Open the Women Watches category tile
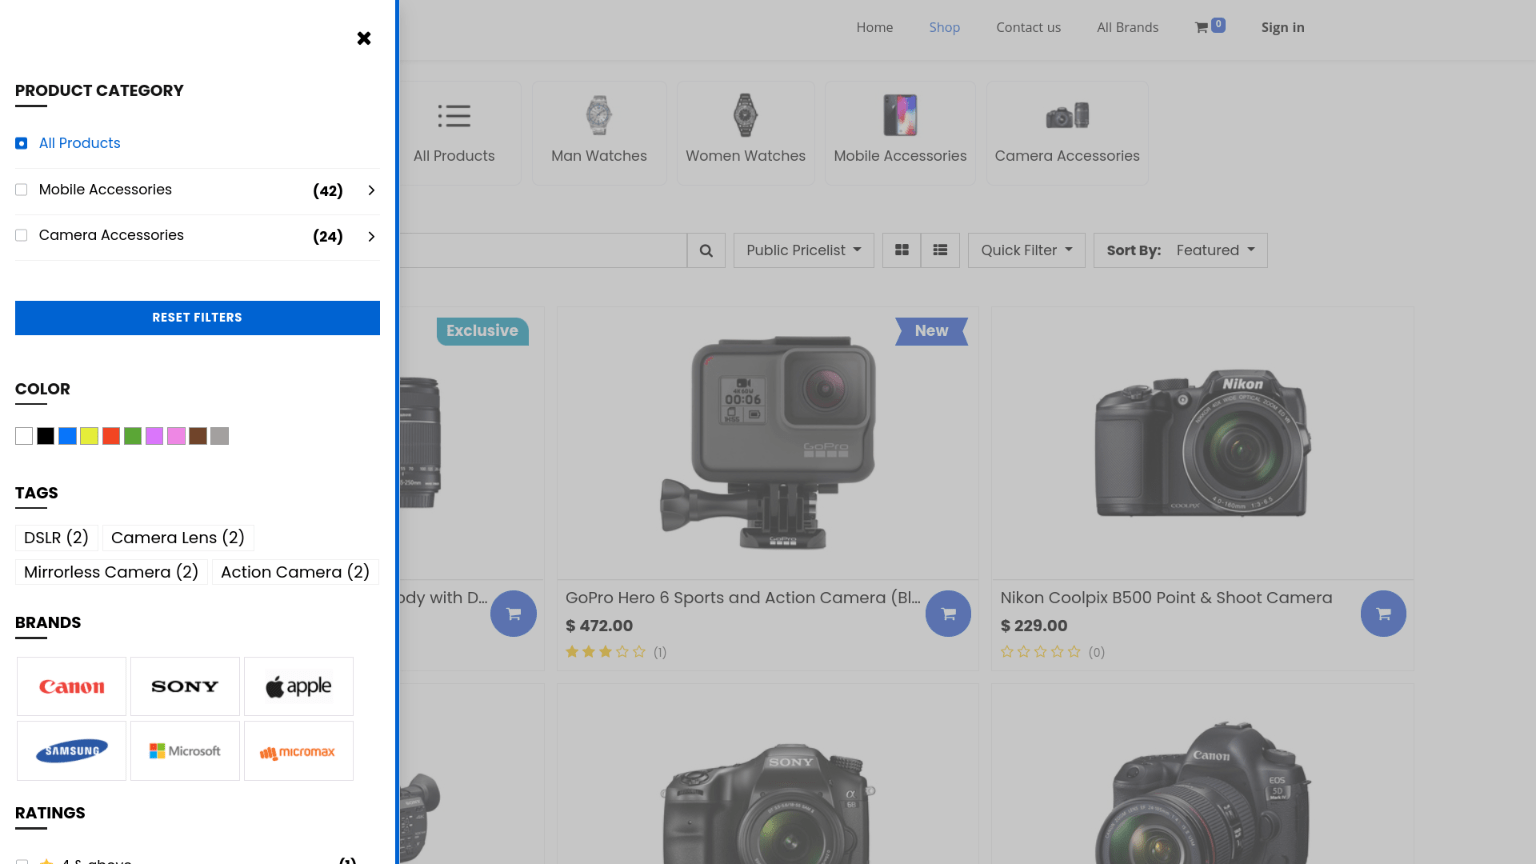 (x=745, y=133)
